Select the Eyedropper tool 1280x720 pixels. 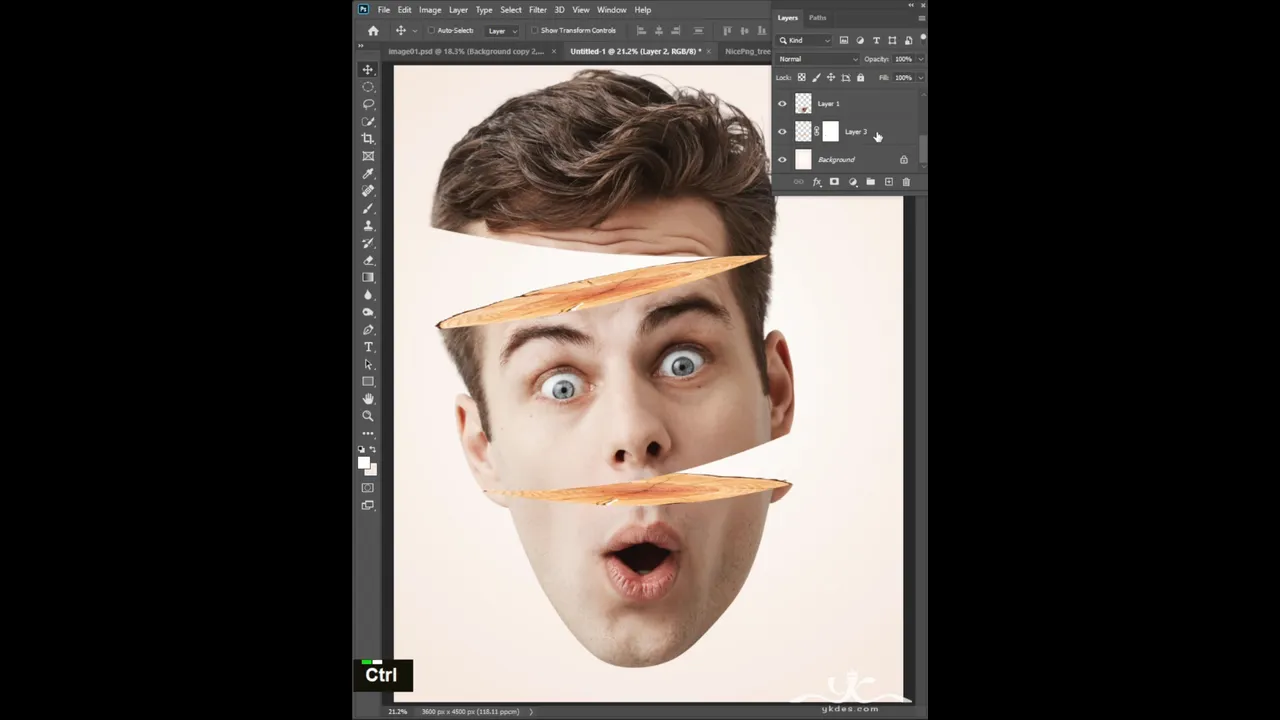pos(368,174)
